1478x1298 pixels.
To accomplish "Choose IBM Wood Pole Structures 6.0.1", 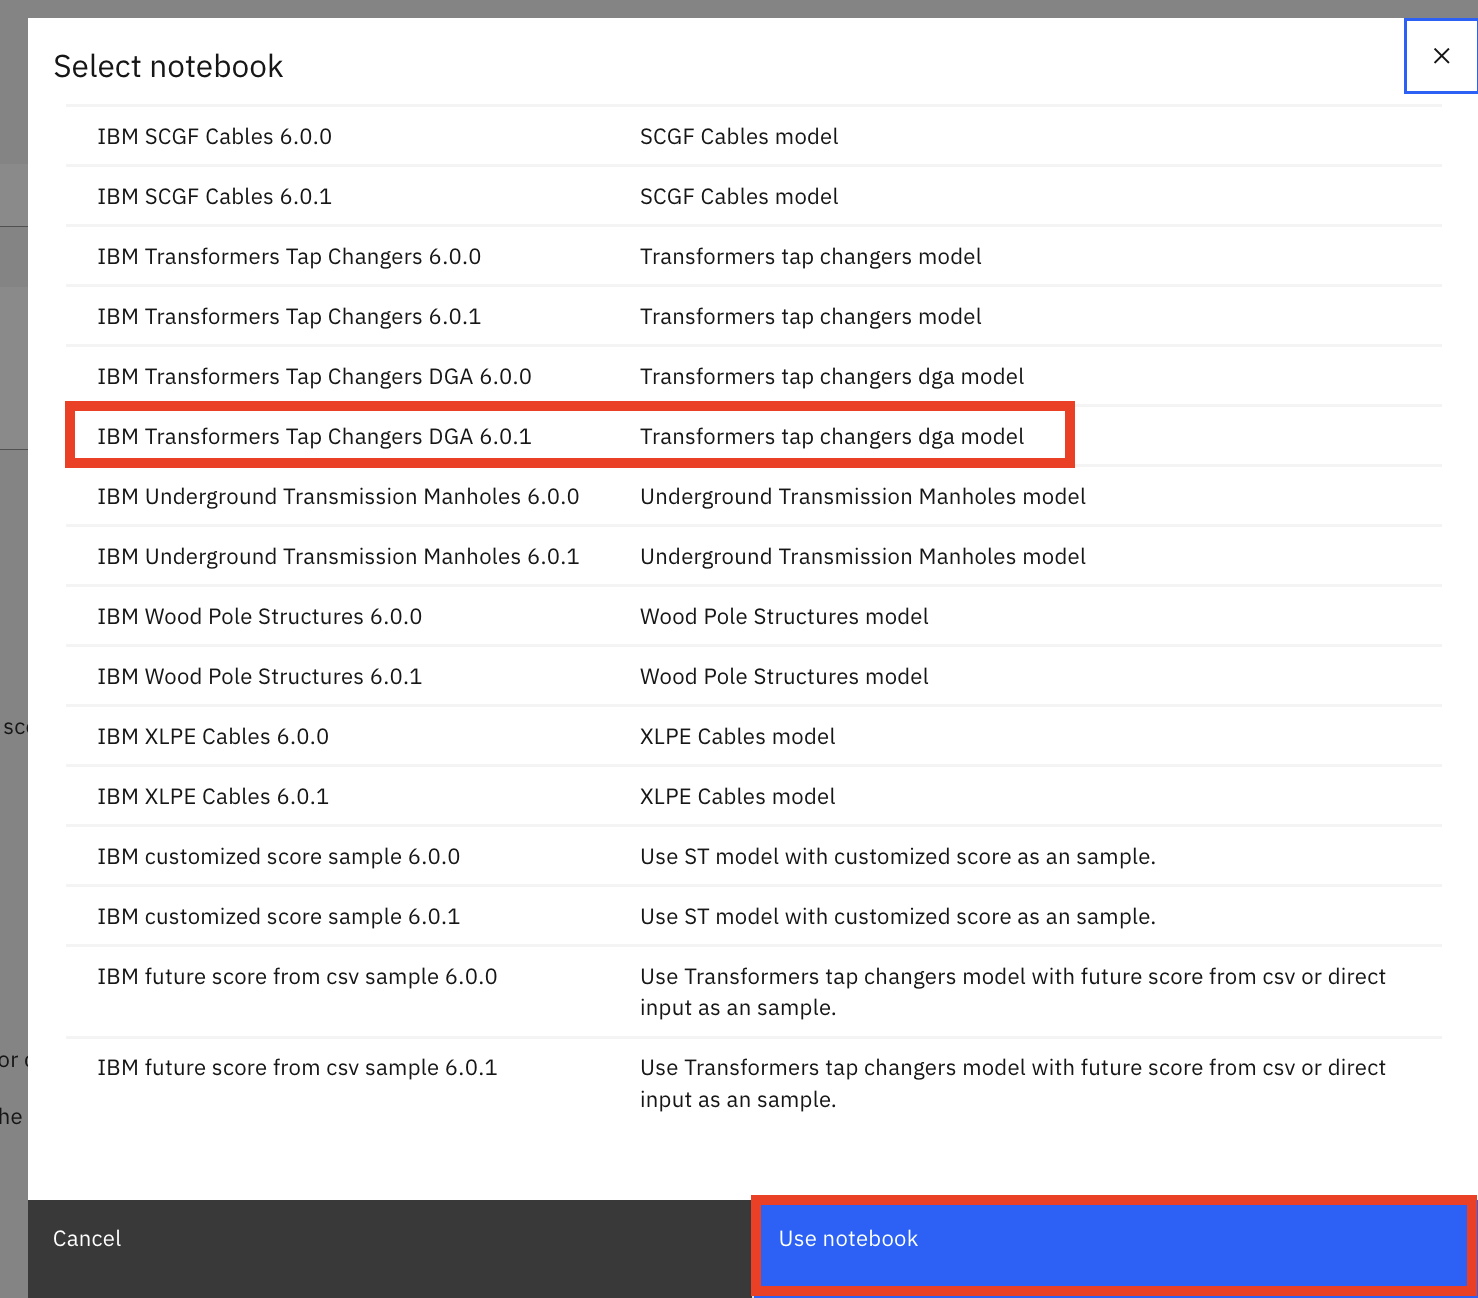I will click(x=754, y=676).
